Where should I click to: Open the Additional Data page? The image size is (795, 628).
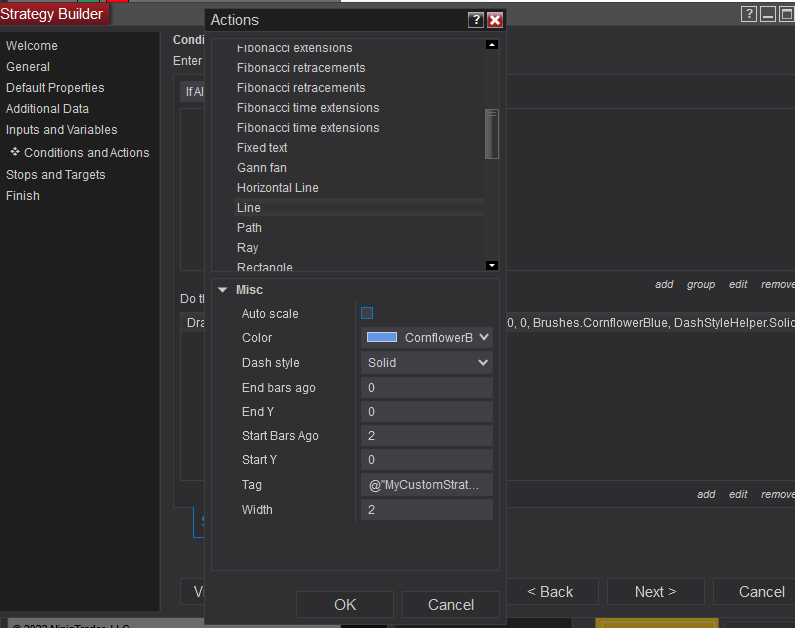point(47,108)
